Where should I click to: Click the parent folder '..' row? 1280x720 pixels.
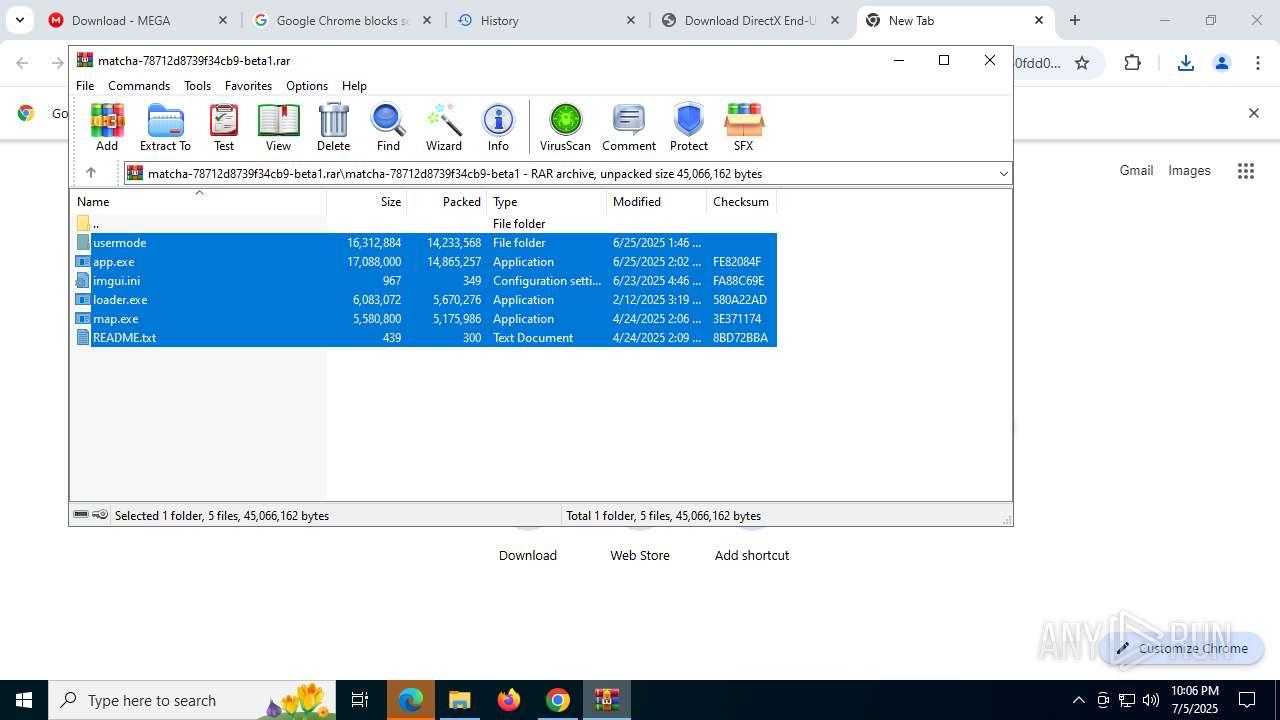(x=425, y=224)
